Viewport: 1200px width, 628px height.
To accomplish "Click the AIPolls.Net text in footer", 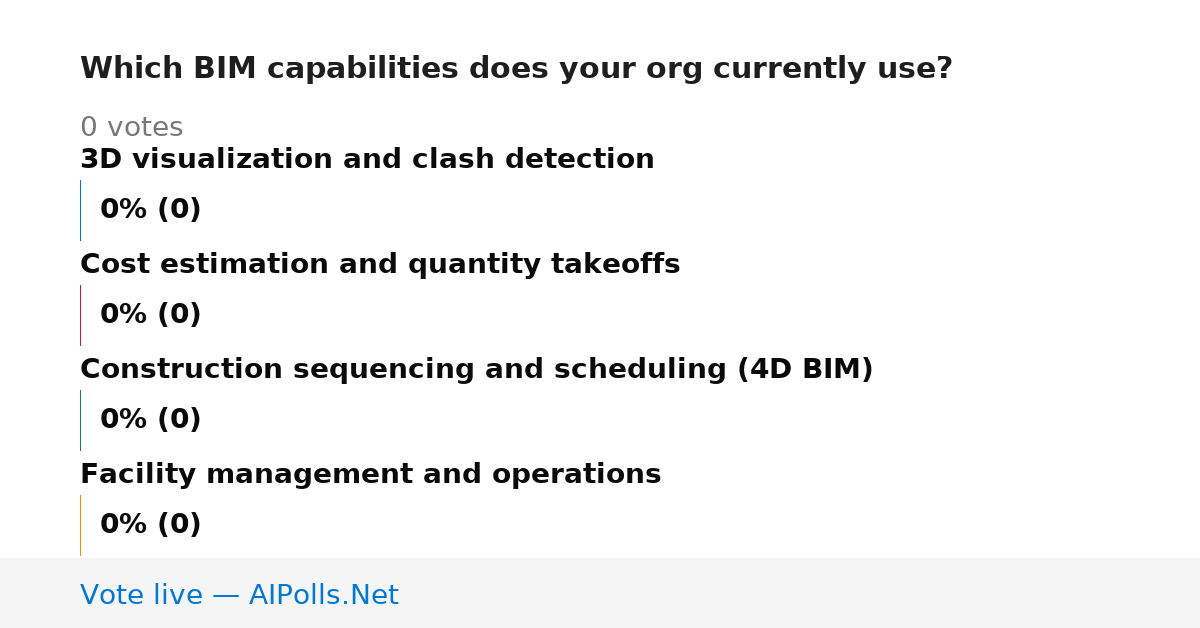I will [x=323, y=596].
